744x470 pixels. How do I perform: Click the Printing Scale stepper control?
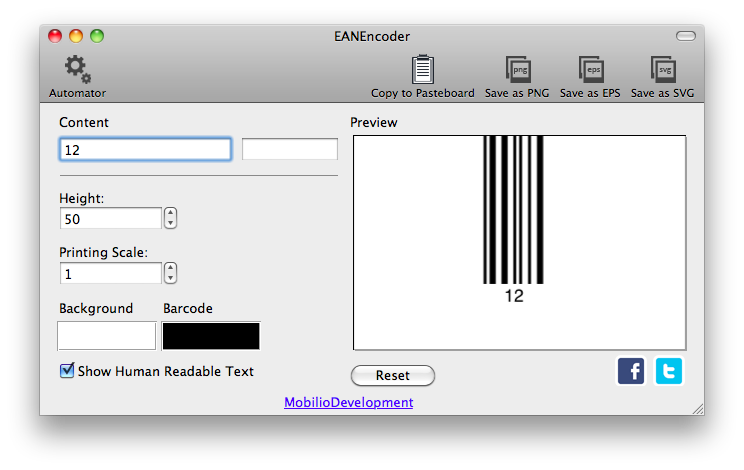pyautogui.click(x=170, y=273)
